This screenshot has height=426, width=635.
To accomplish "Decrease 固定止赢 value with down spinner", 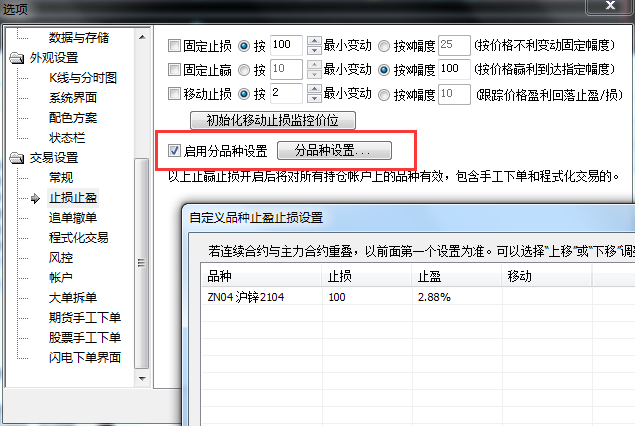I will 314,75.
